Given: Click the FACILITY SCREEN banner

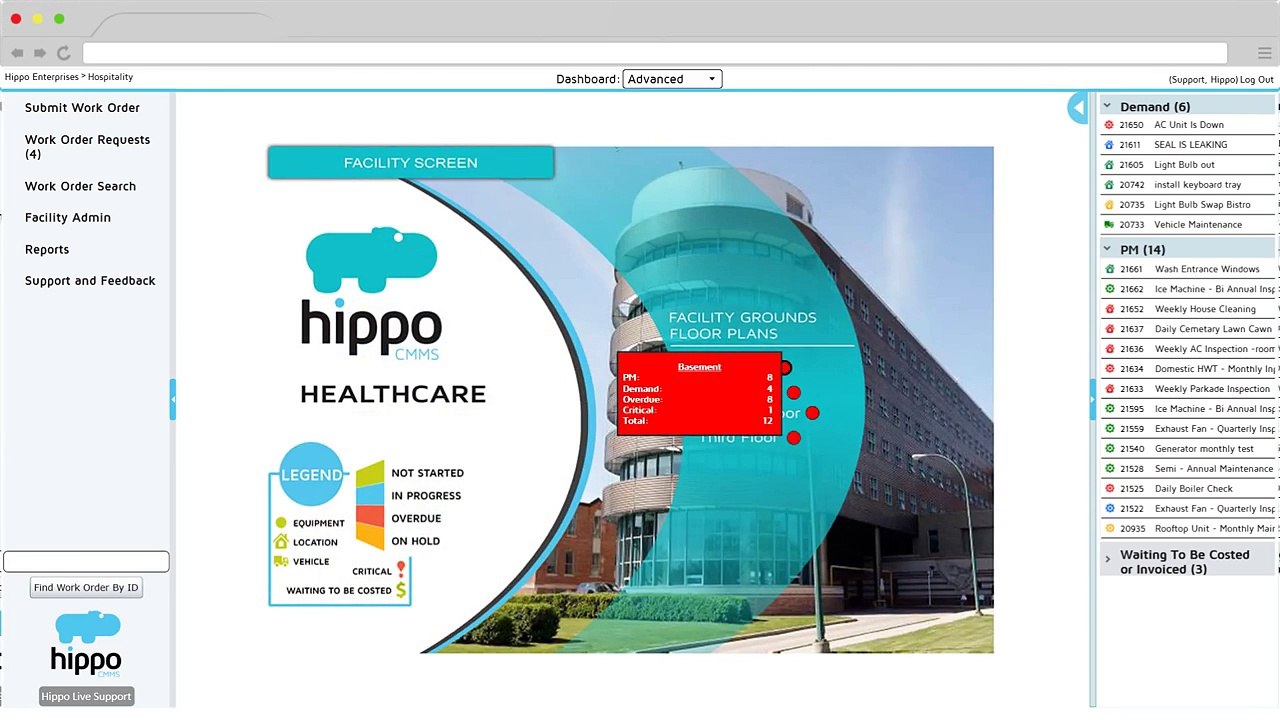Looking at the screenshot, I should click(411, 163).
